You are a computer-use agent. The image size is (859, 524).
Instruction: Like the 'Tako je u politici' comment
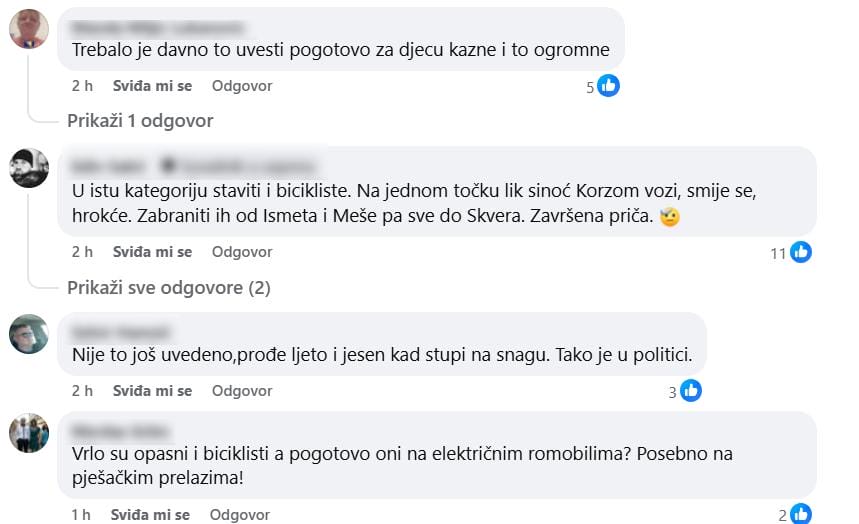(152, 391)
